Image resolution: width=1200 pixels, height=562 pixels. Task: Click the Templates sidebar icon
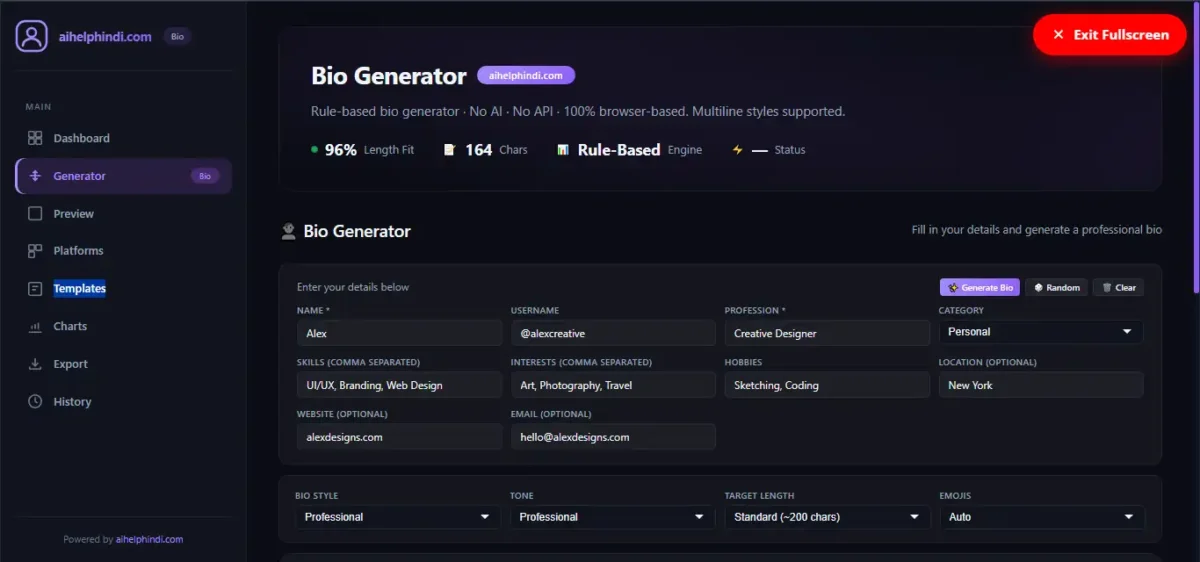pos(35,289)
